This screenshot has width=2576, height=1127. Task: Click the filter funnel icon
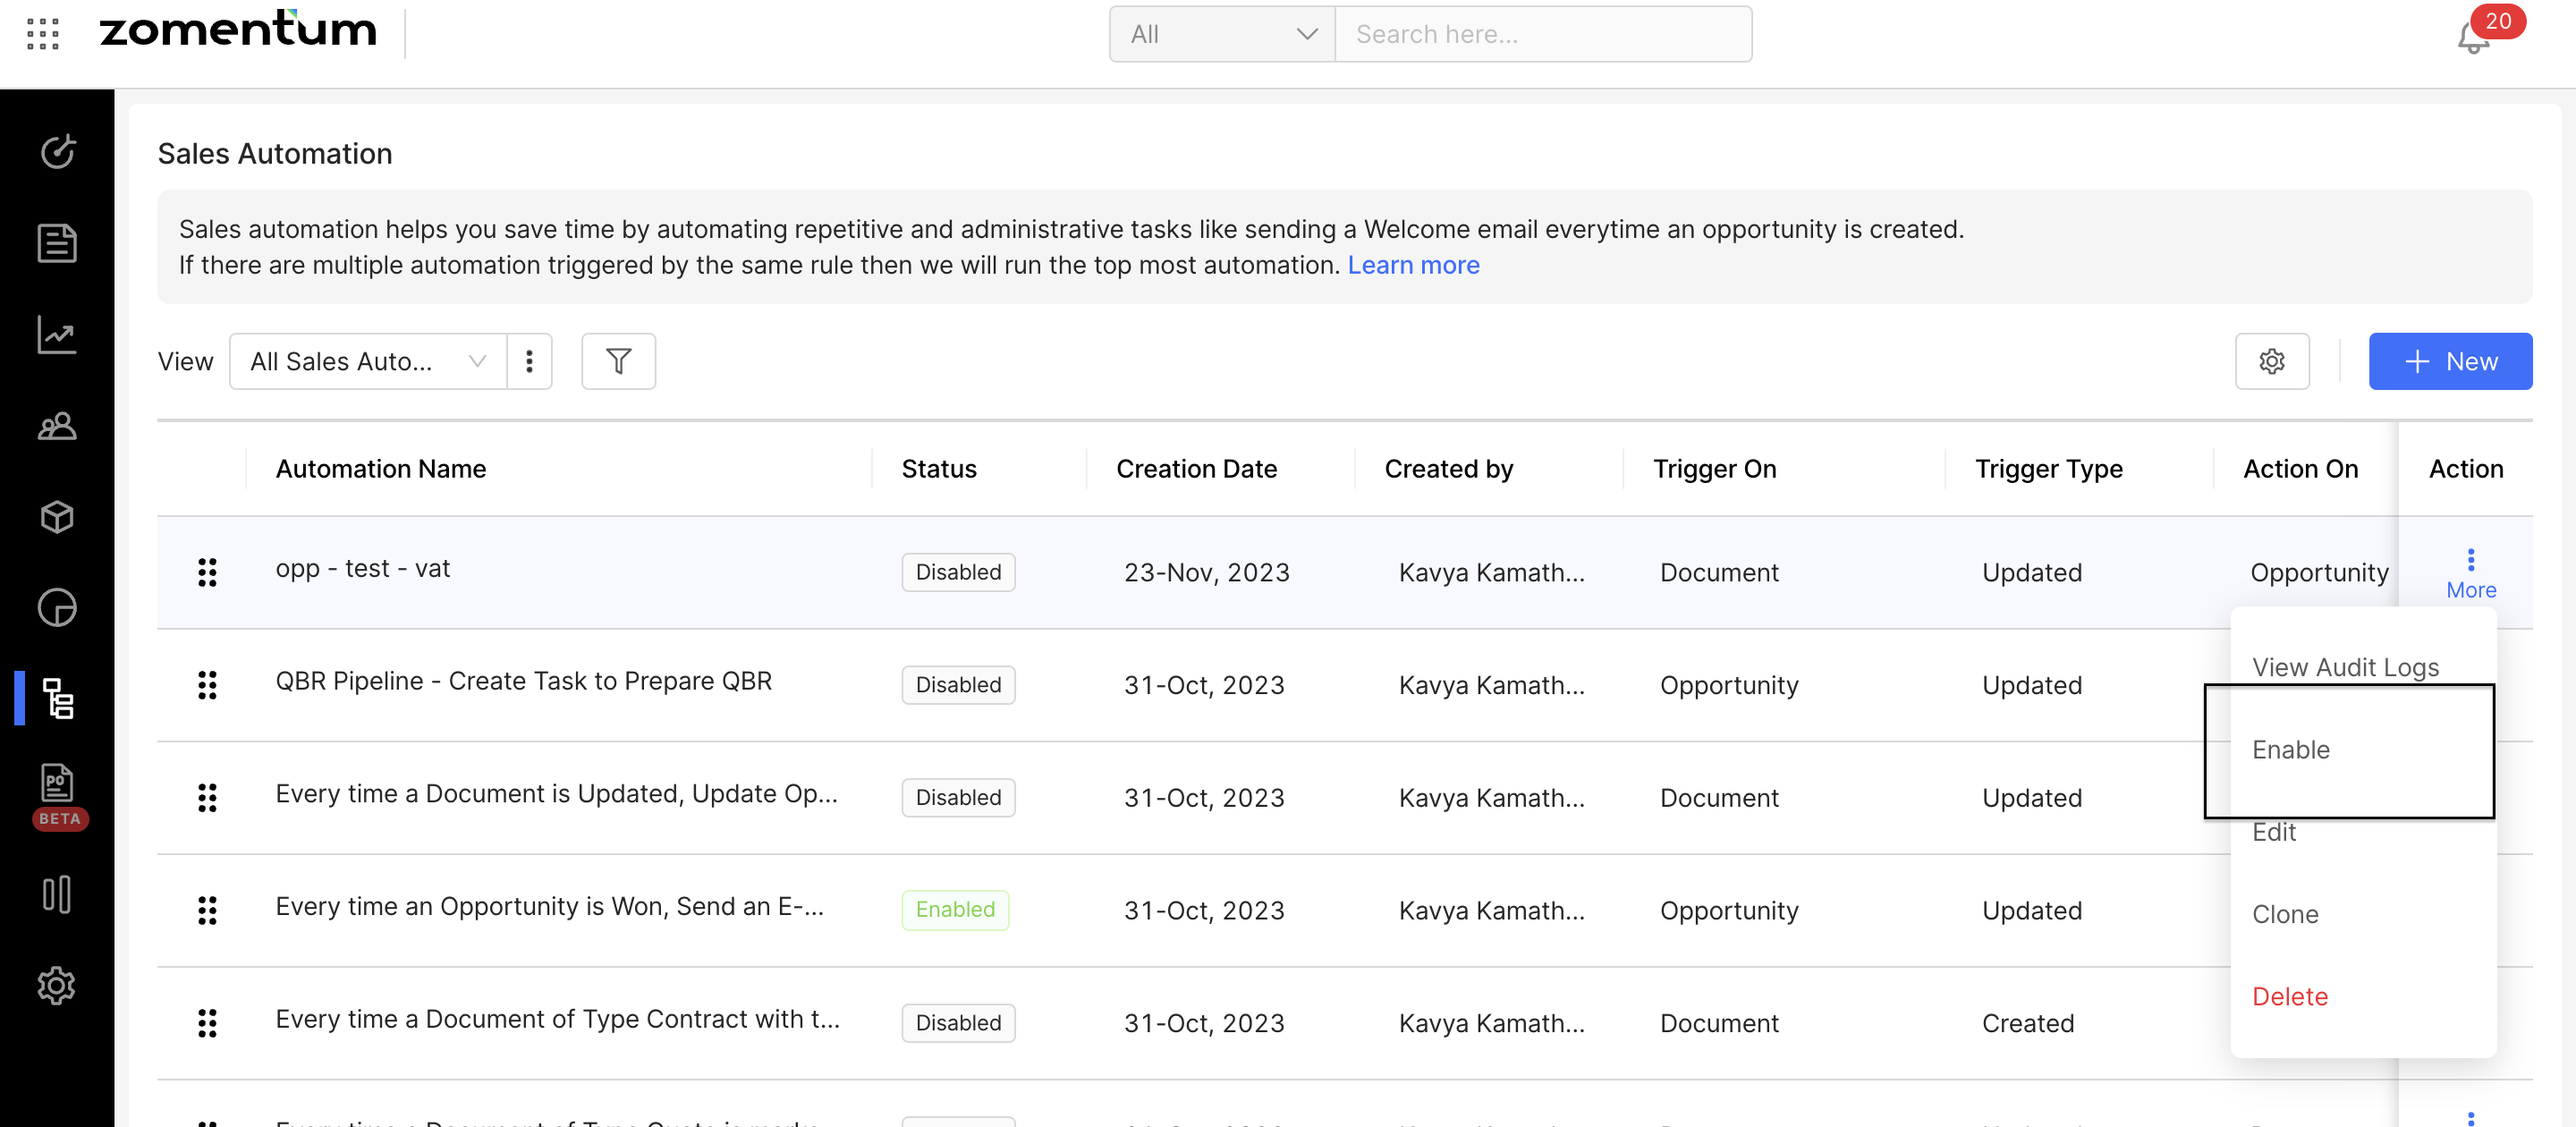[618, 361]
